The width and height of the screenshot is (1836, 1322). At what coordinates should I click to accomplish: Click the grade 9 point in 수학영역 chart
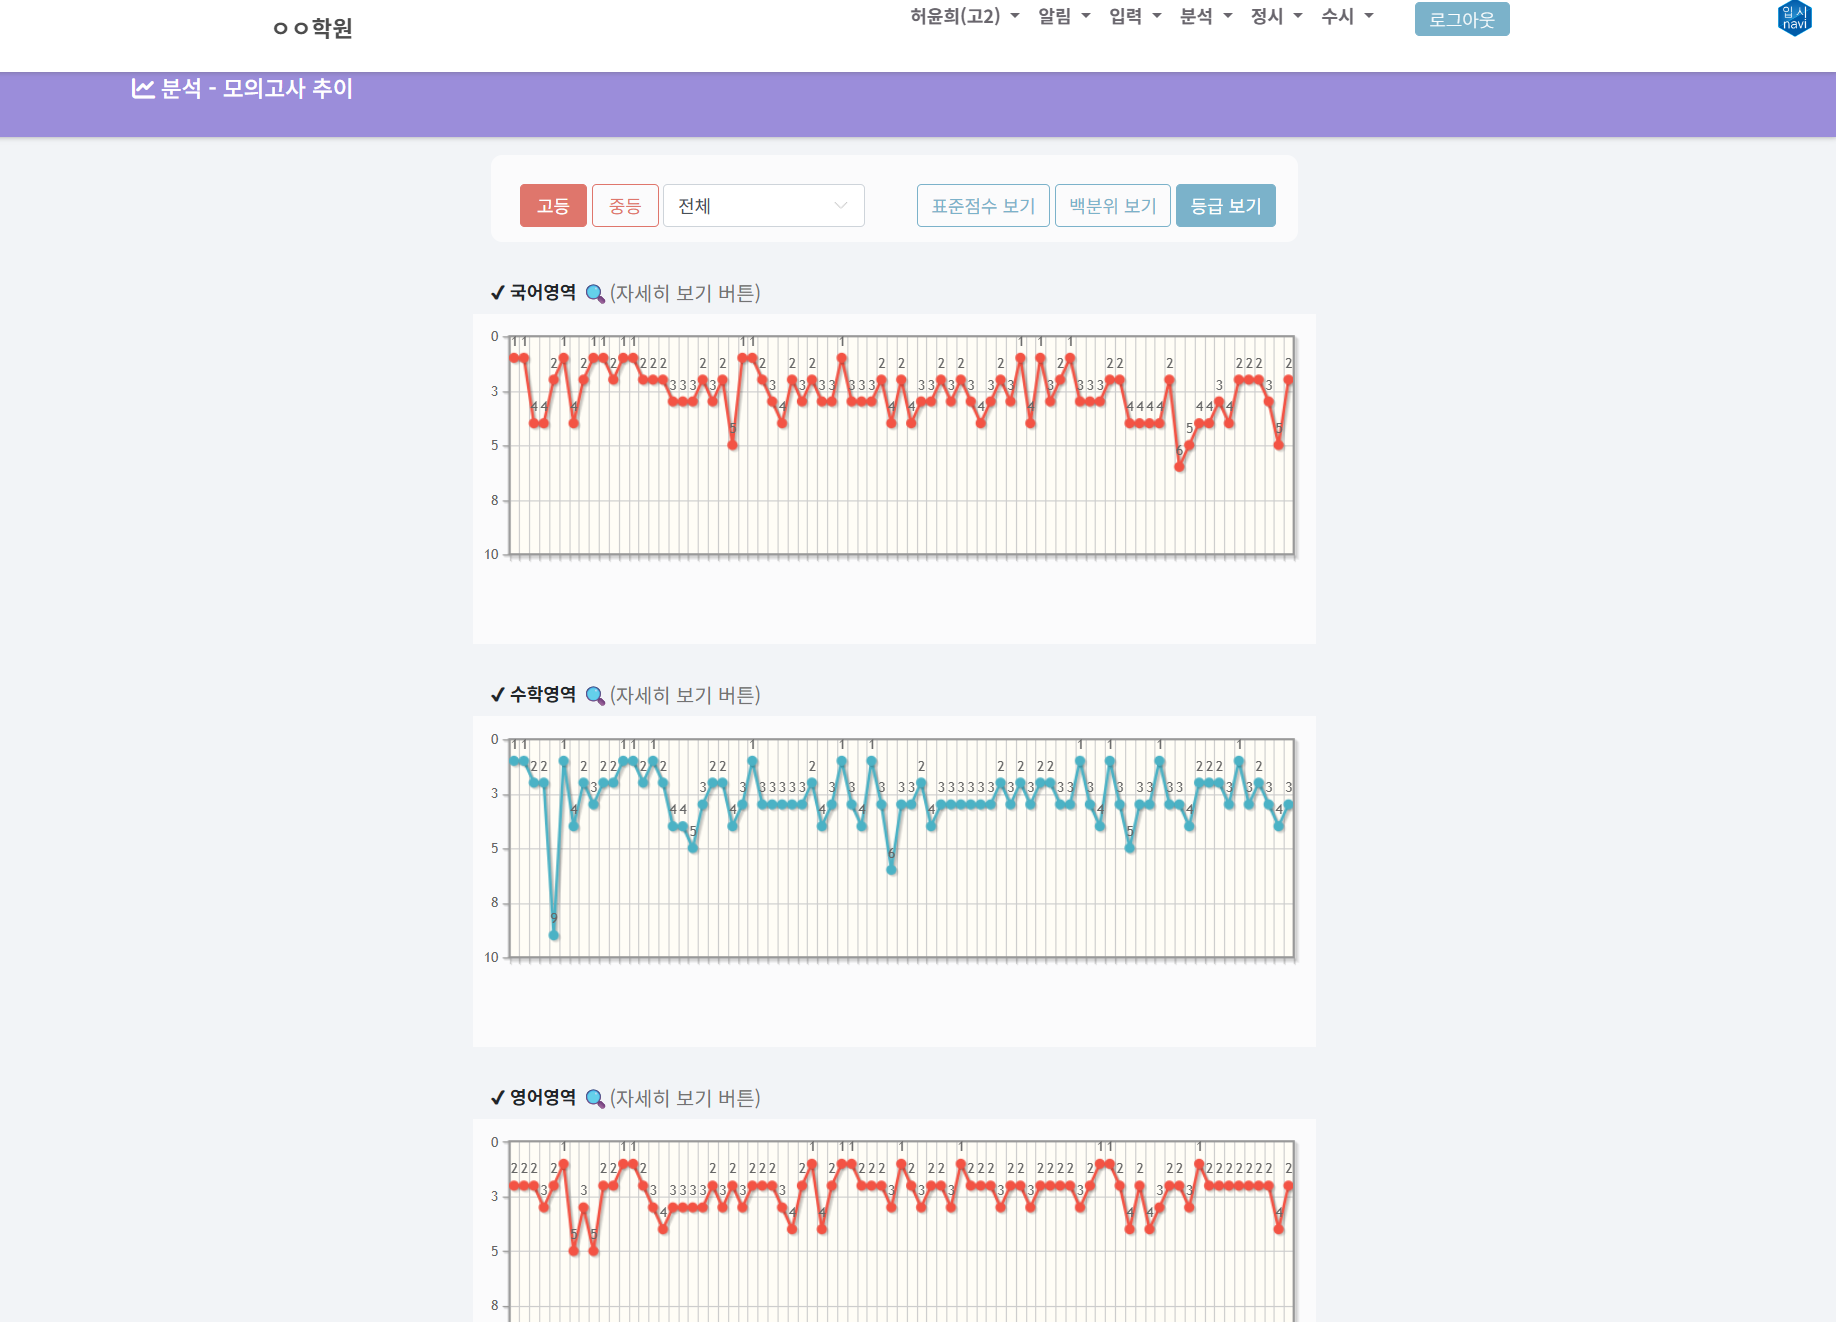pyautogui.click(x=554, y=936)
